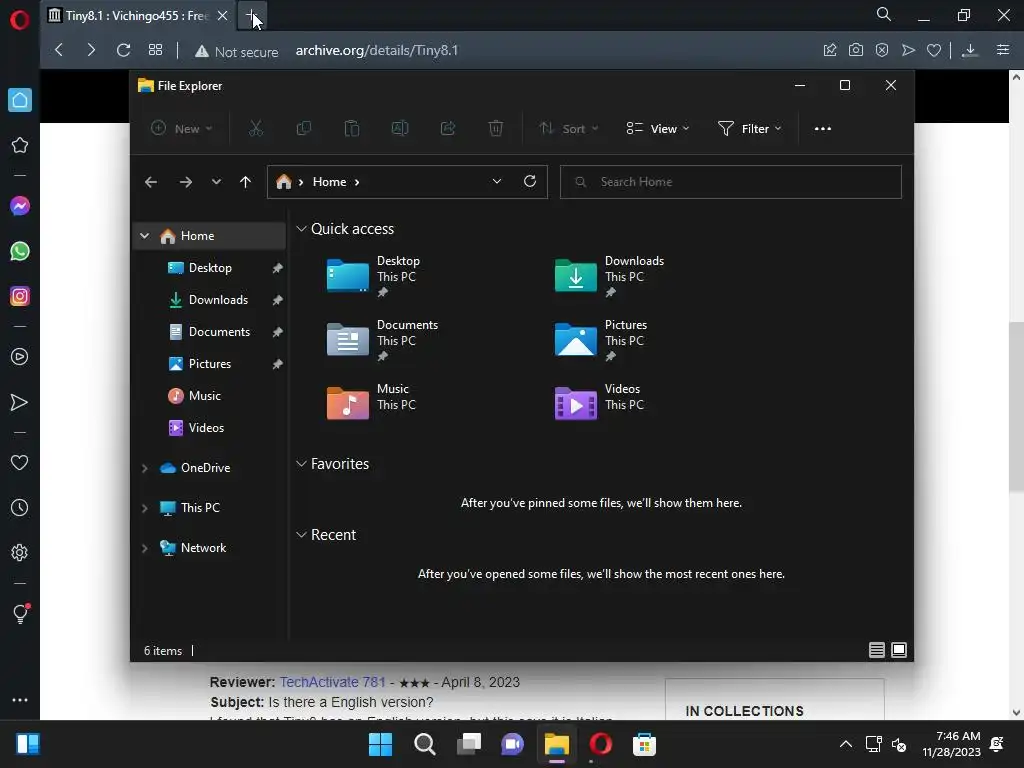Expand Network in the navigation pane

[145, 549]
